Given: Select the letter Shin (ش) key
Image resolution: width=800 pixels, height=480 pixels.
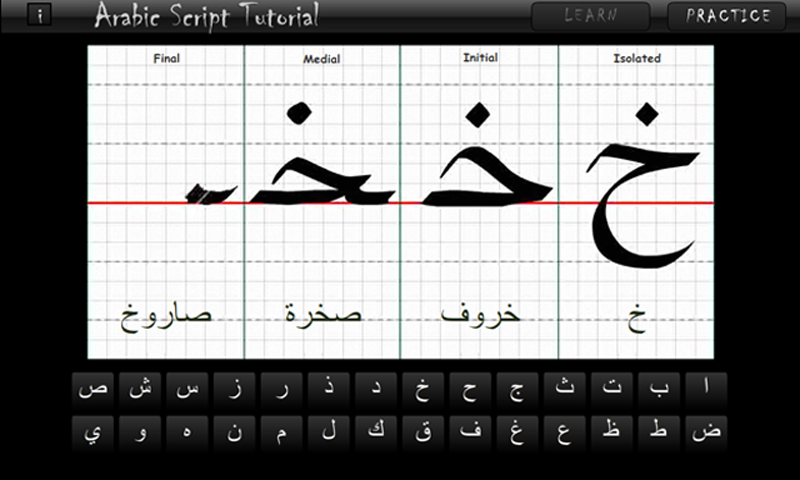Looking at the screenshot, I should click(140, 390).
